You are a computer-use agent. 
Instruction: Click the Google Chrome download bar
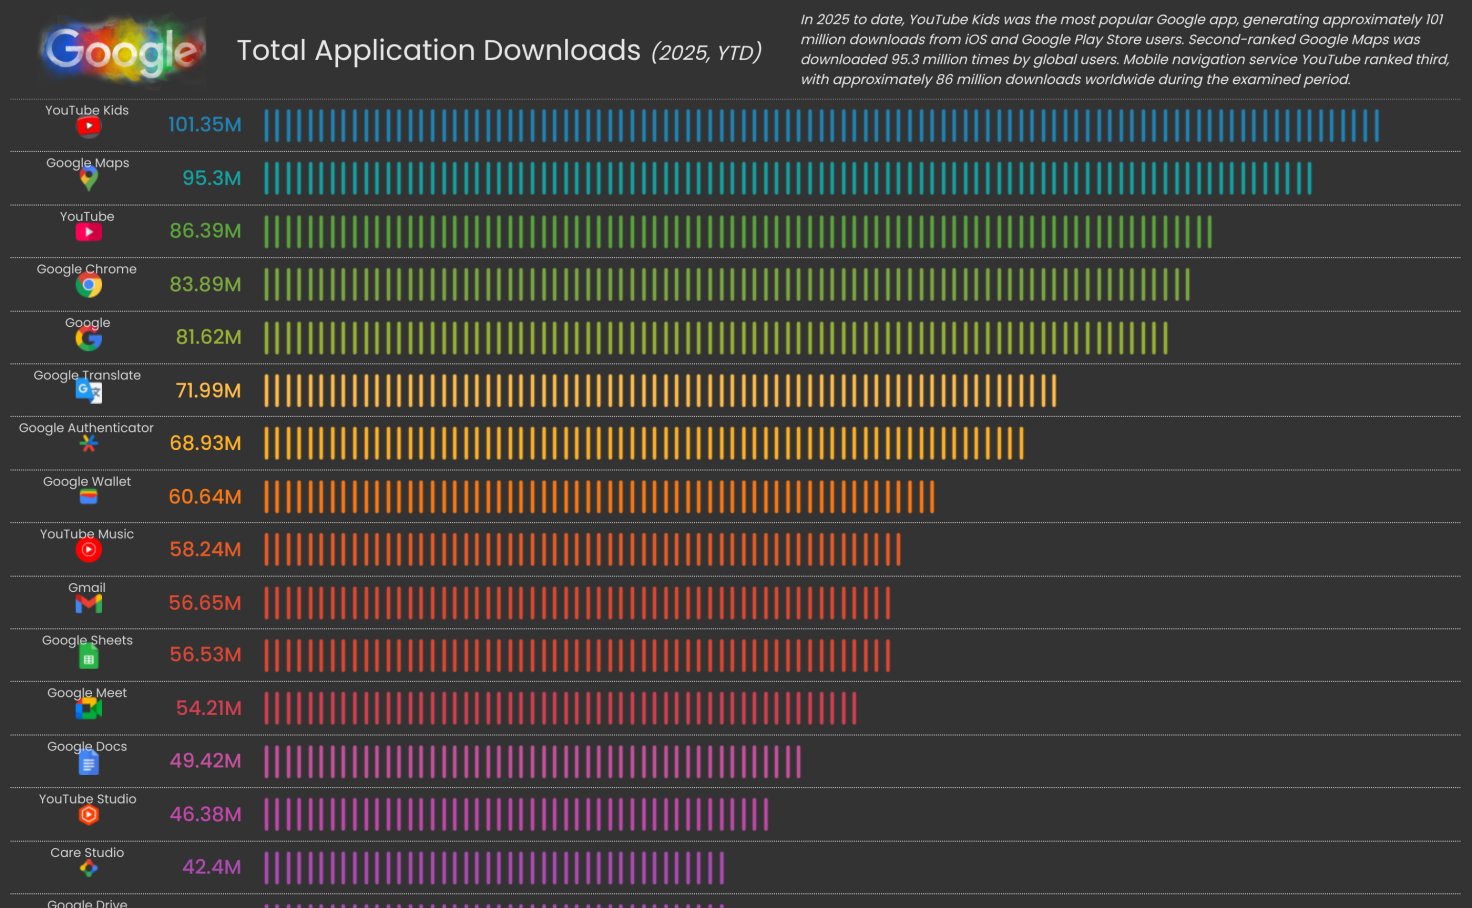[x=727, y=284]
